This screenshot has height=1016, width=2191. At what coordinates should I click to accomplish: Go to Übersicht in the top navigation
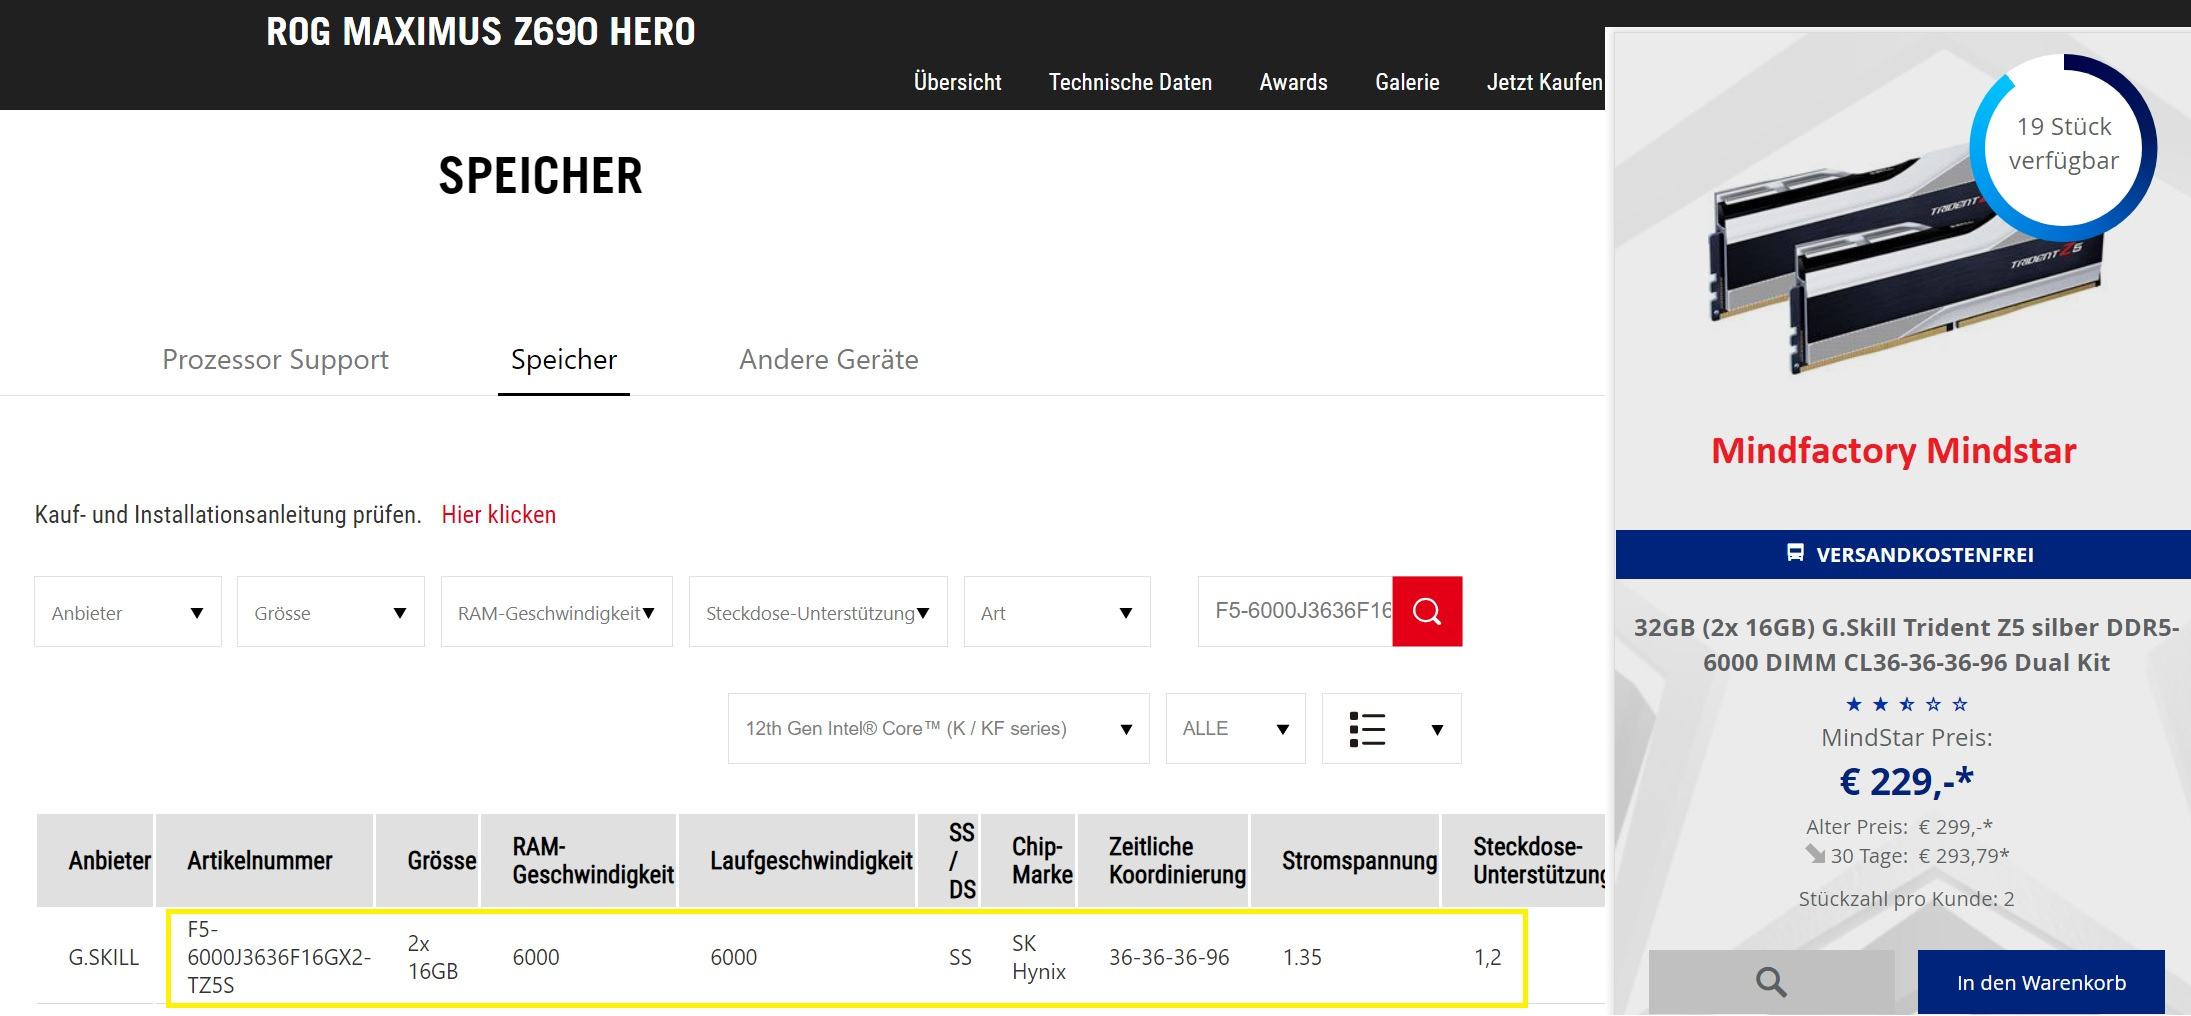(x=958, y=82)
